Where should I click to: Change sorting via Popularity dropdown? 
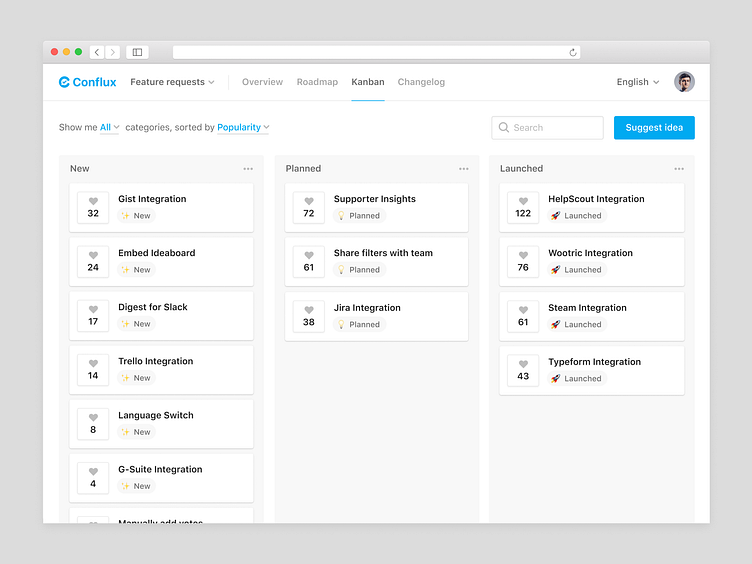click(243, 128)
